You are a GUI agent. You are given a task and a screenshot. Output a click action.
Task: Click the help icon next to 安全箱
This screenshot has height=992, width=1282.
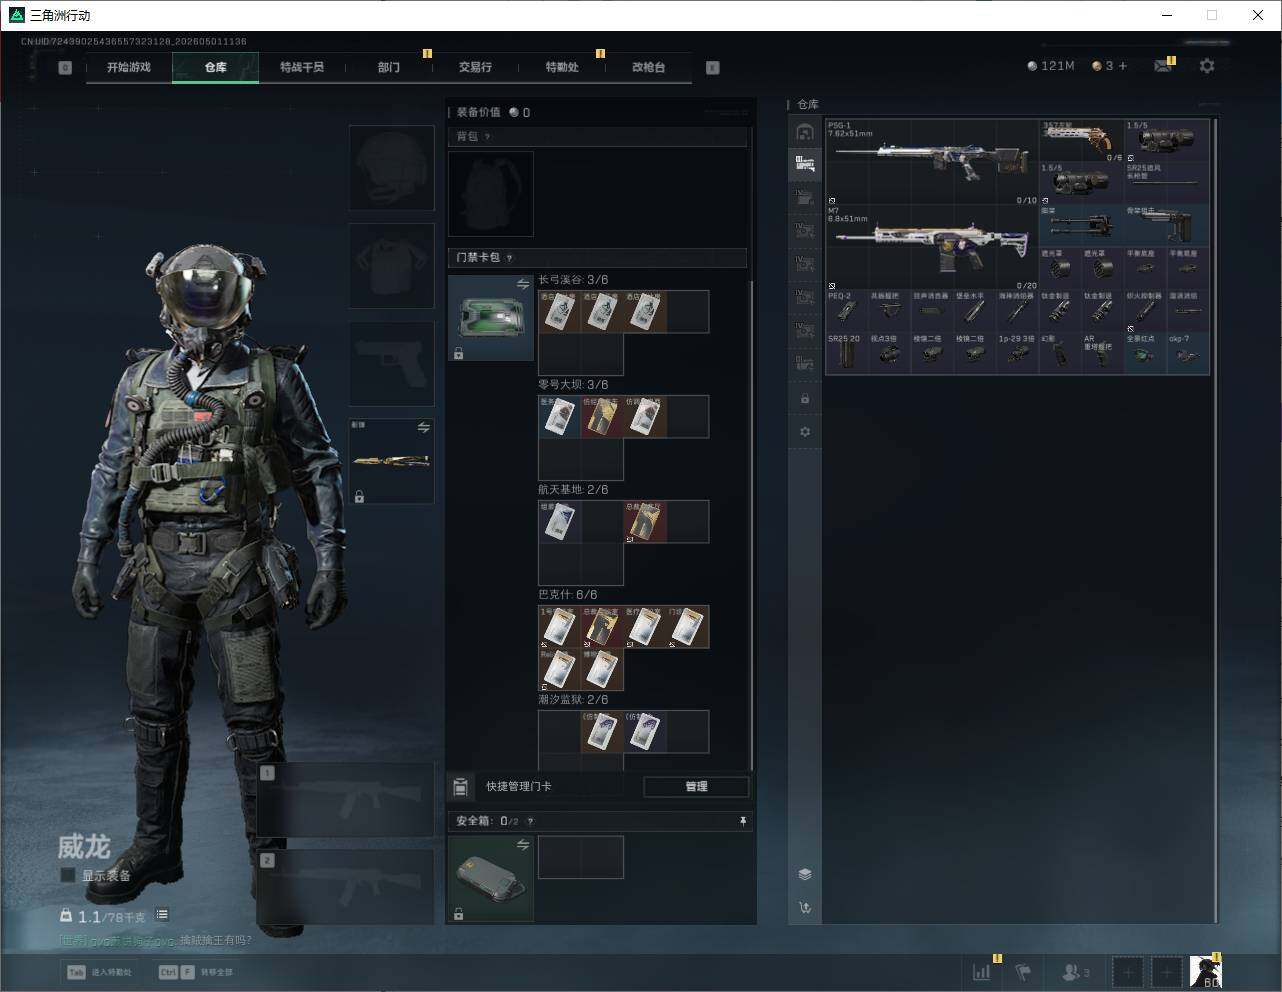coord(530,822)
